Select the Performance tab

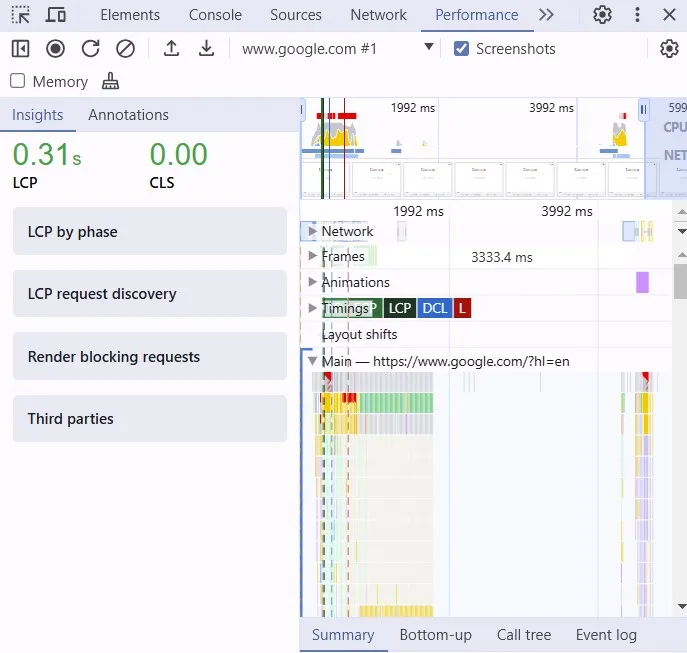pos(477,15)
